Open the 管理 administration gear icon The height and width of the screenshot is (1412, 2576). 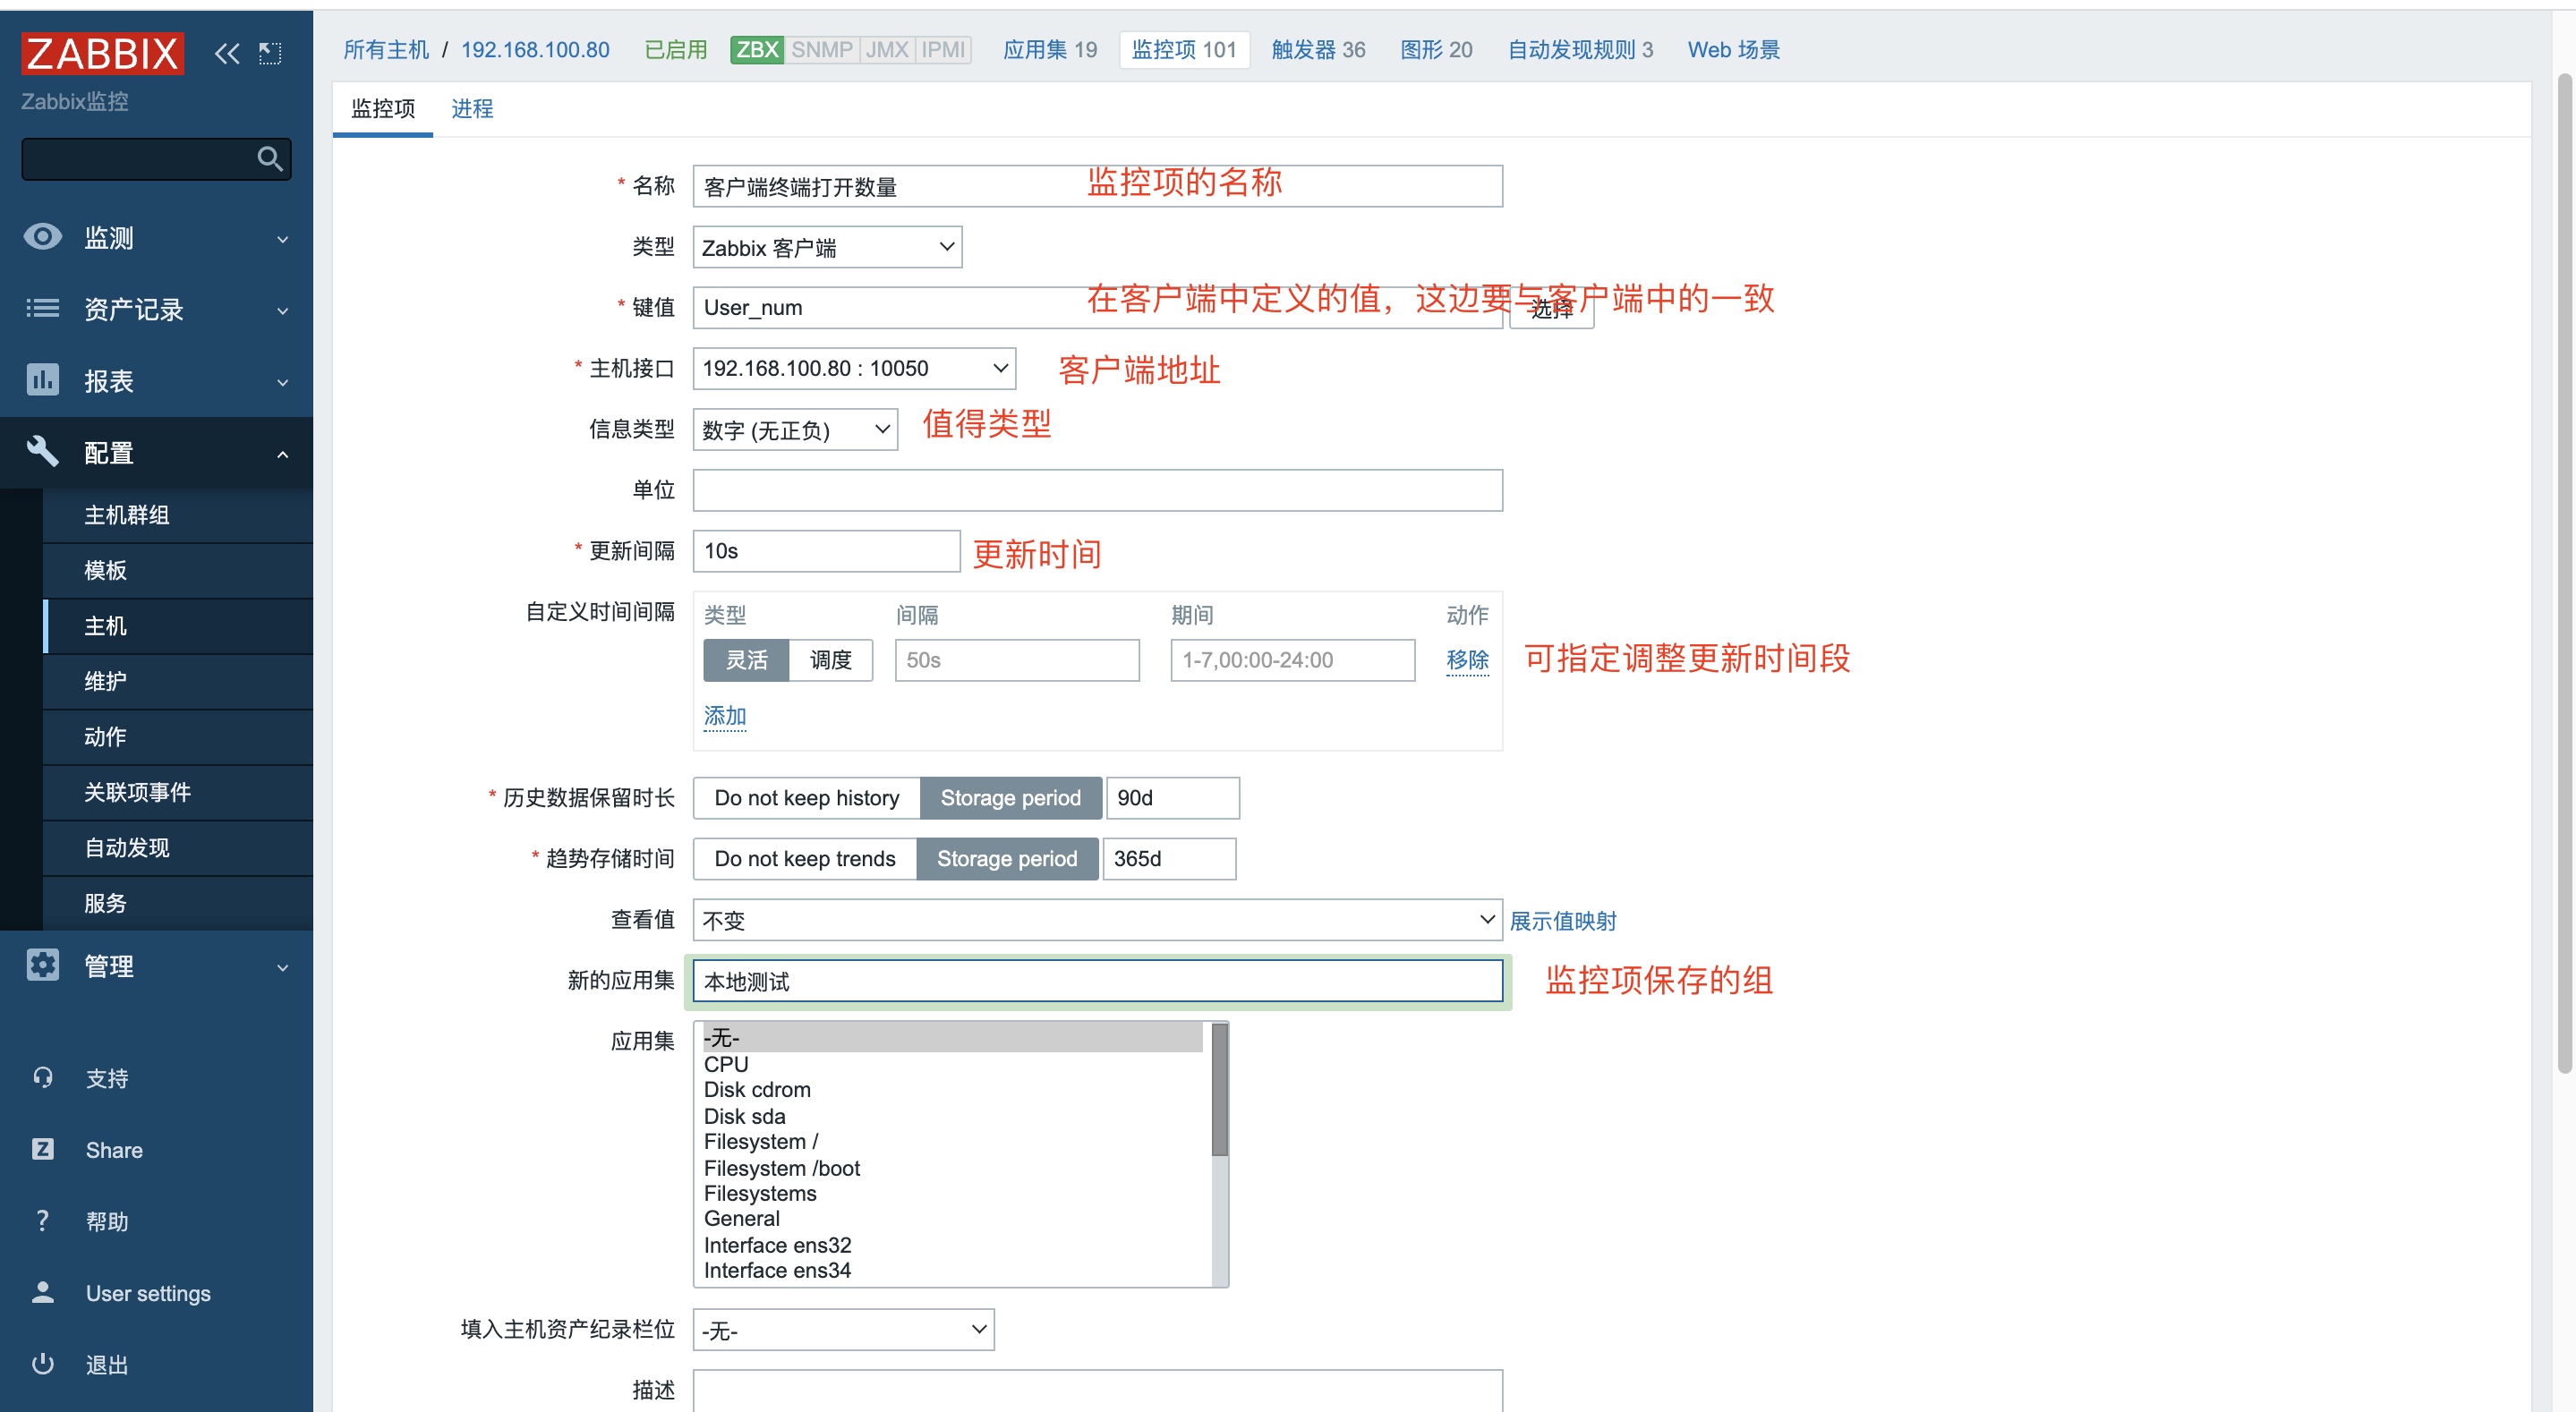[x=42, y=965]
